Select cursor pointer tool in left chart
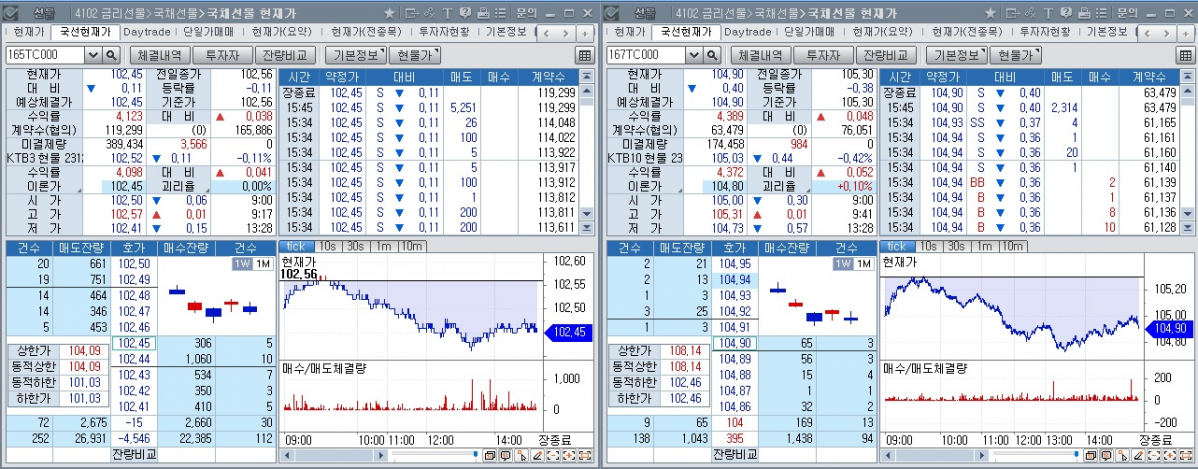This screenshot has height=469, width=1198. [x=521, y=455]
